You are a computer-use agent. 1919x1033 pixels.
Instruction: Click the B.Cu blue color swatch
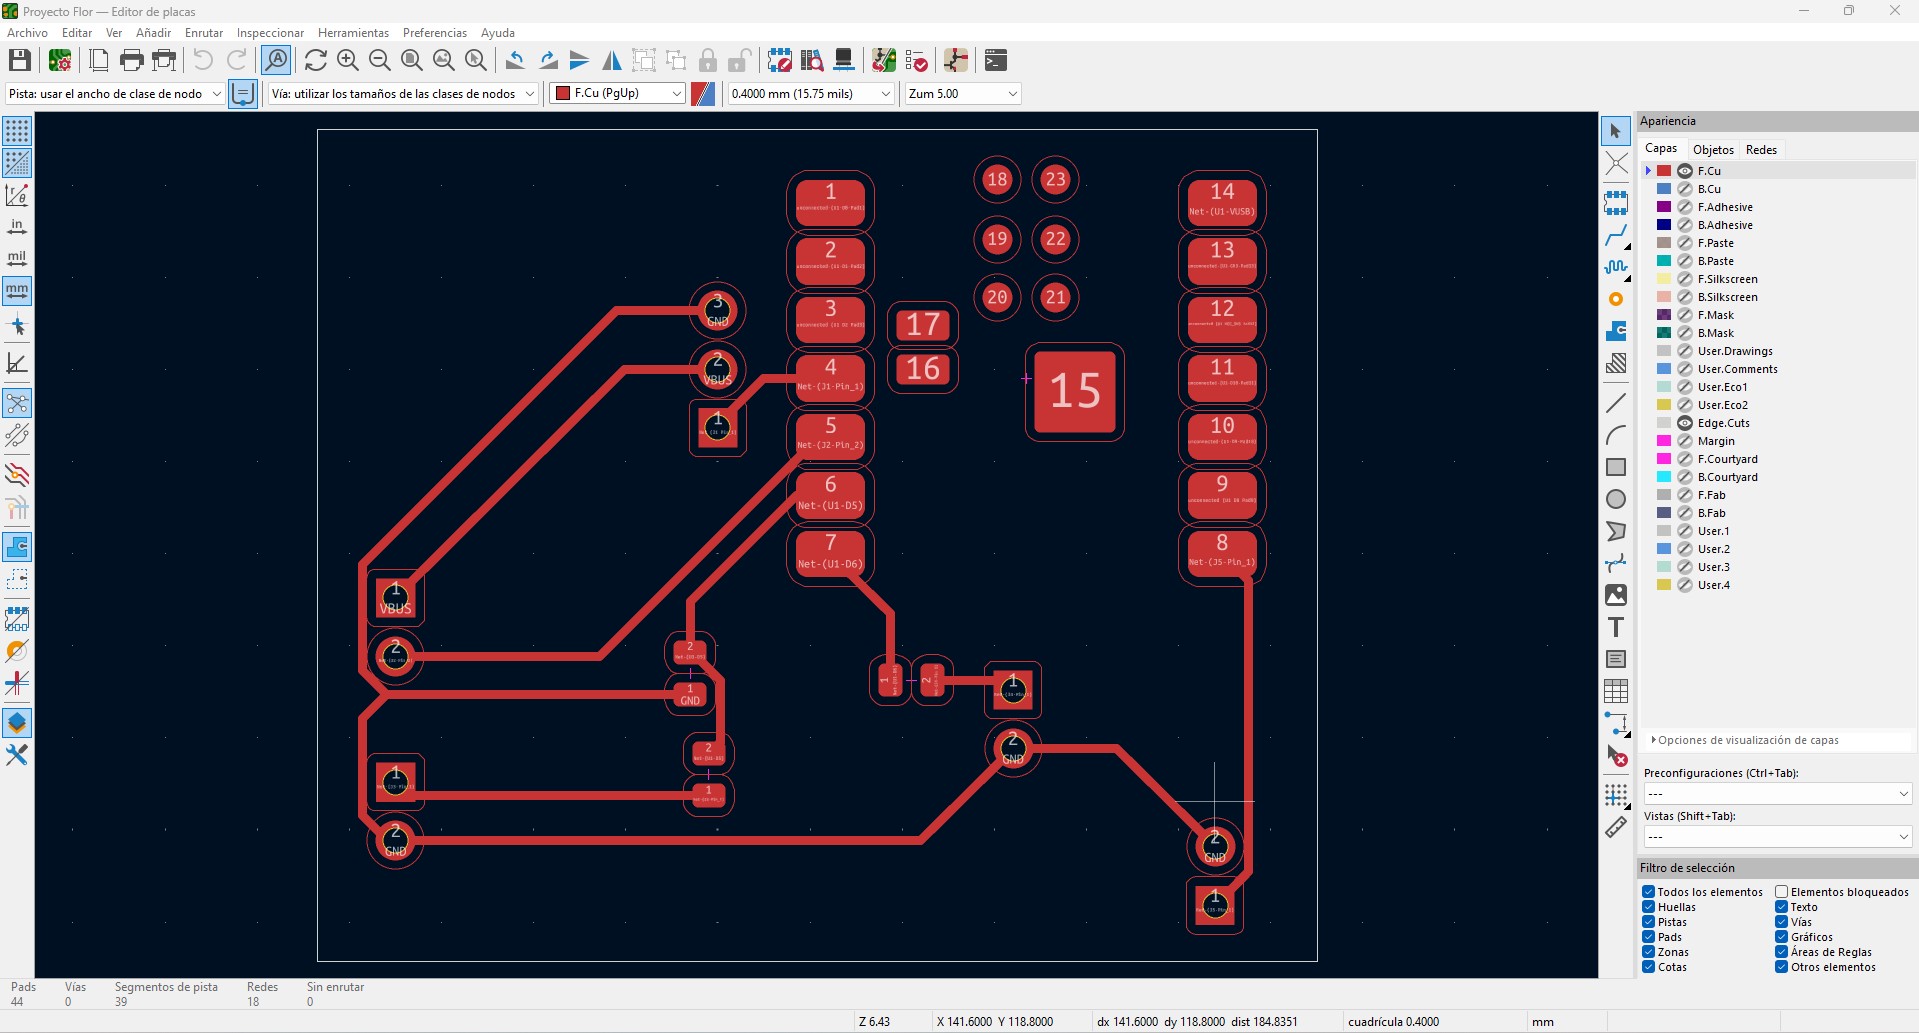point(1664,189)
